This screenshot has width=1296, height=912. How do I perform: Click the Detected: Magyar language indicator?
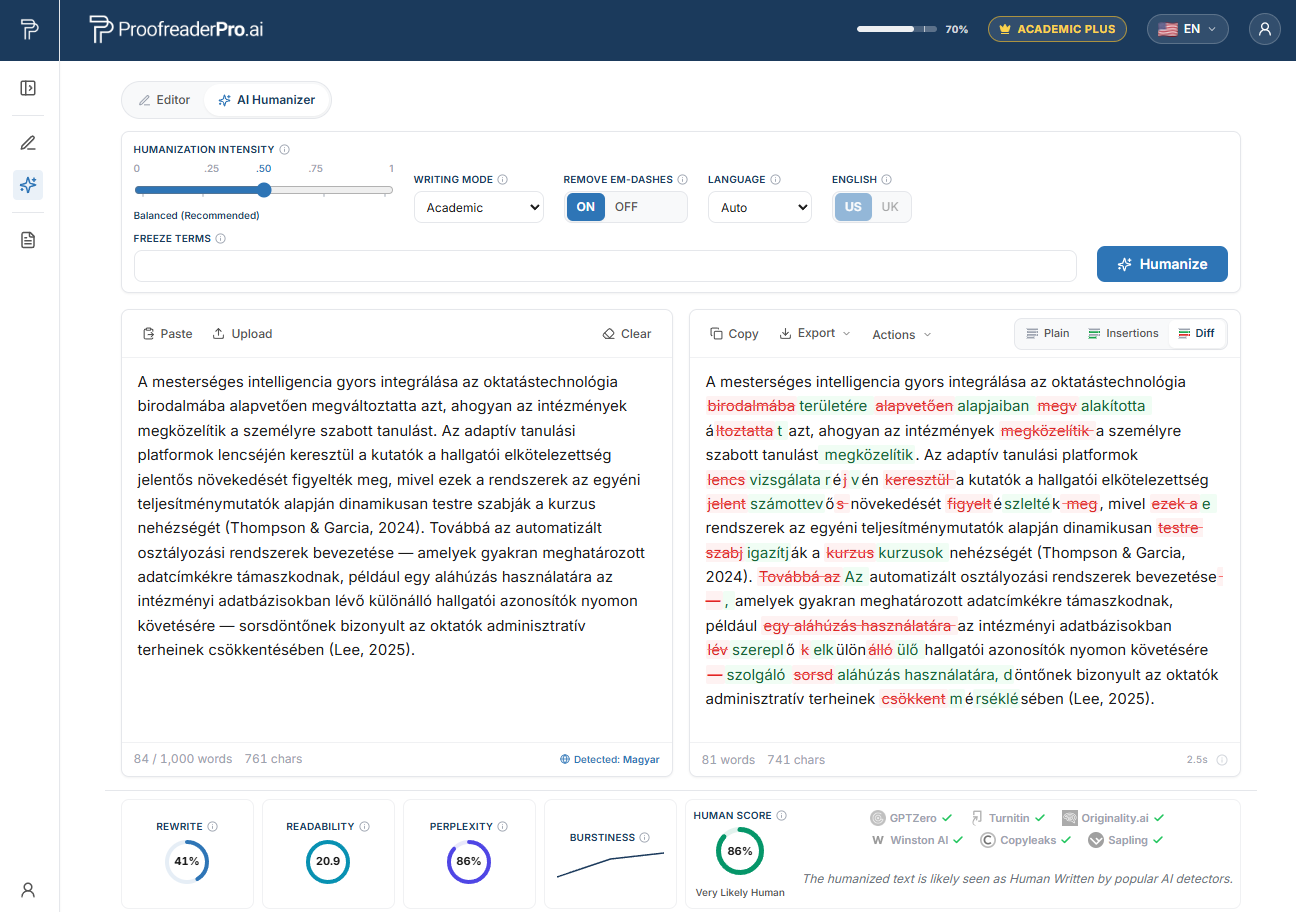point(610,759)
